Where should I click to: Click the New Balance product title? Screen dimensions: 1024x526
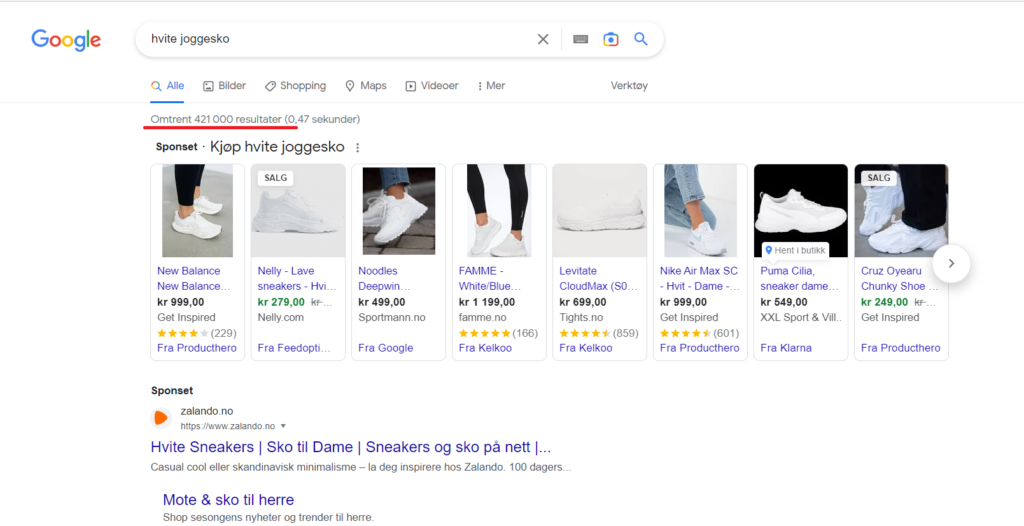(194, 278)
